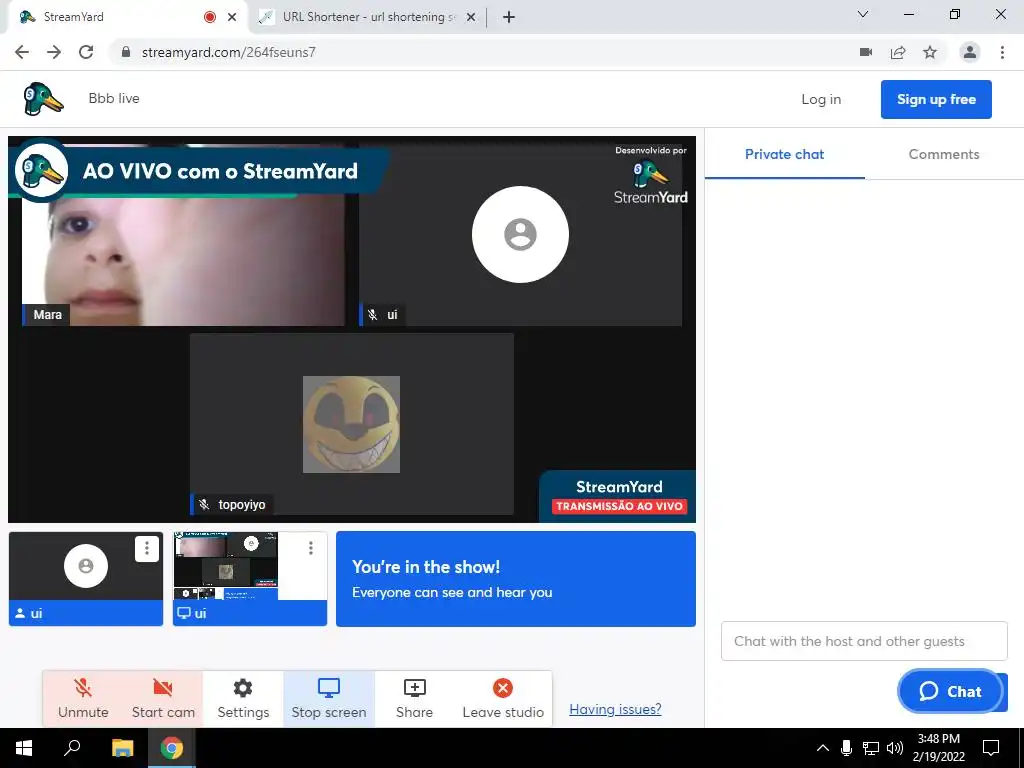Click microphone icon in system tray
The height and width of the screenshot is (768, 1024).
pos(846,748)
